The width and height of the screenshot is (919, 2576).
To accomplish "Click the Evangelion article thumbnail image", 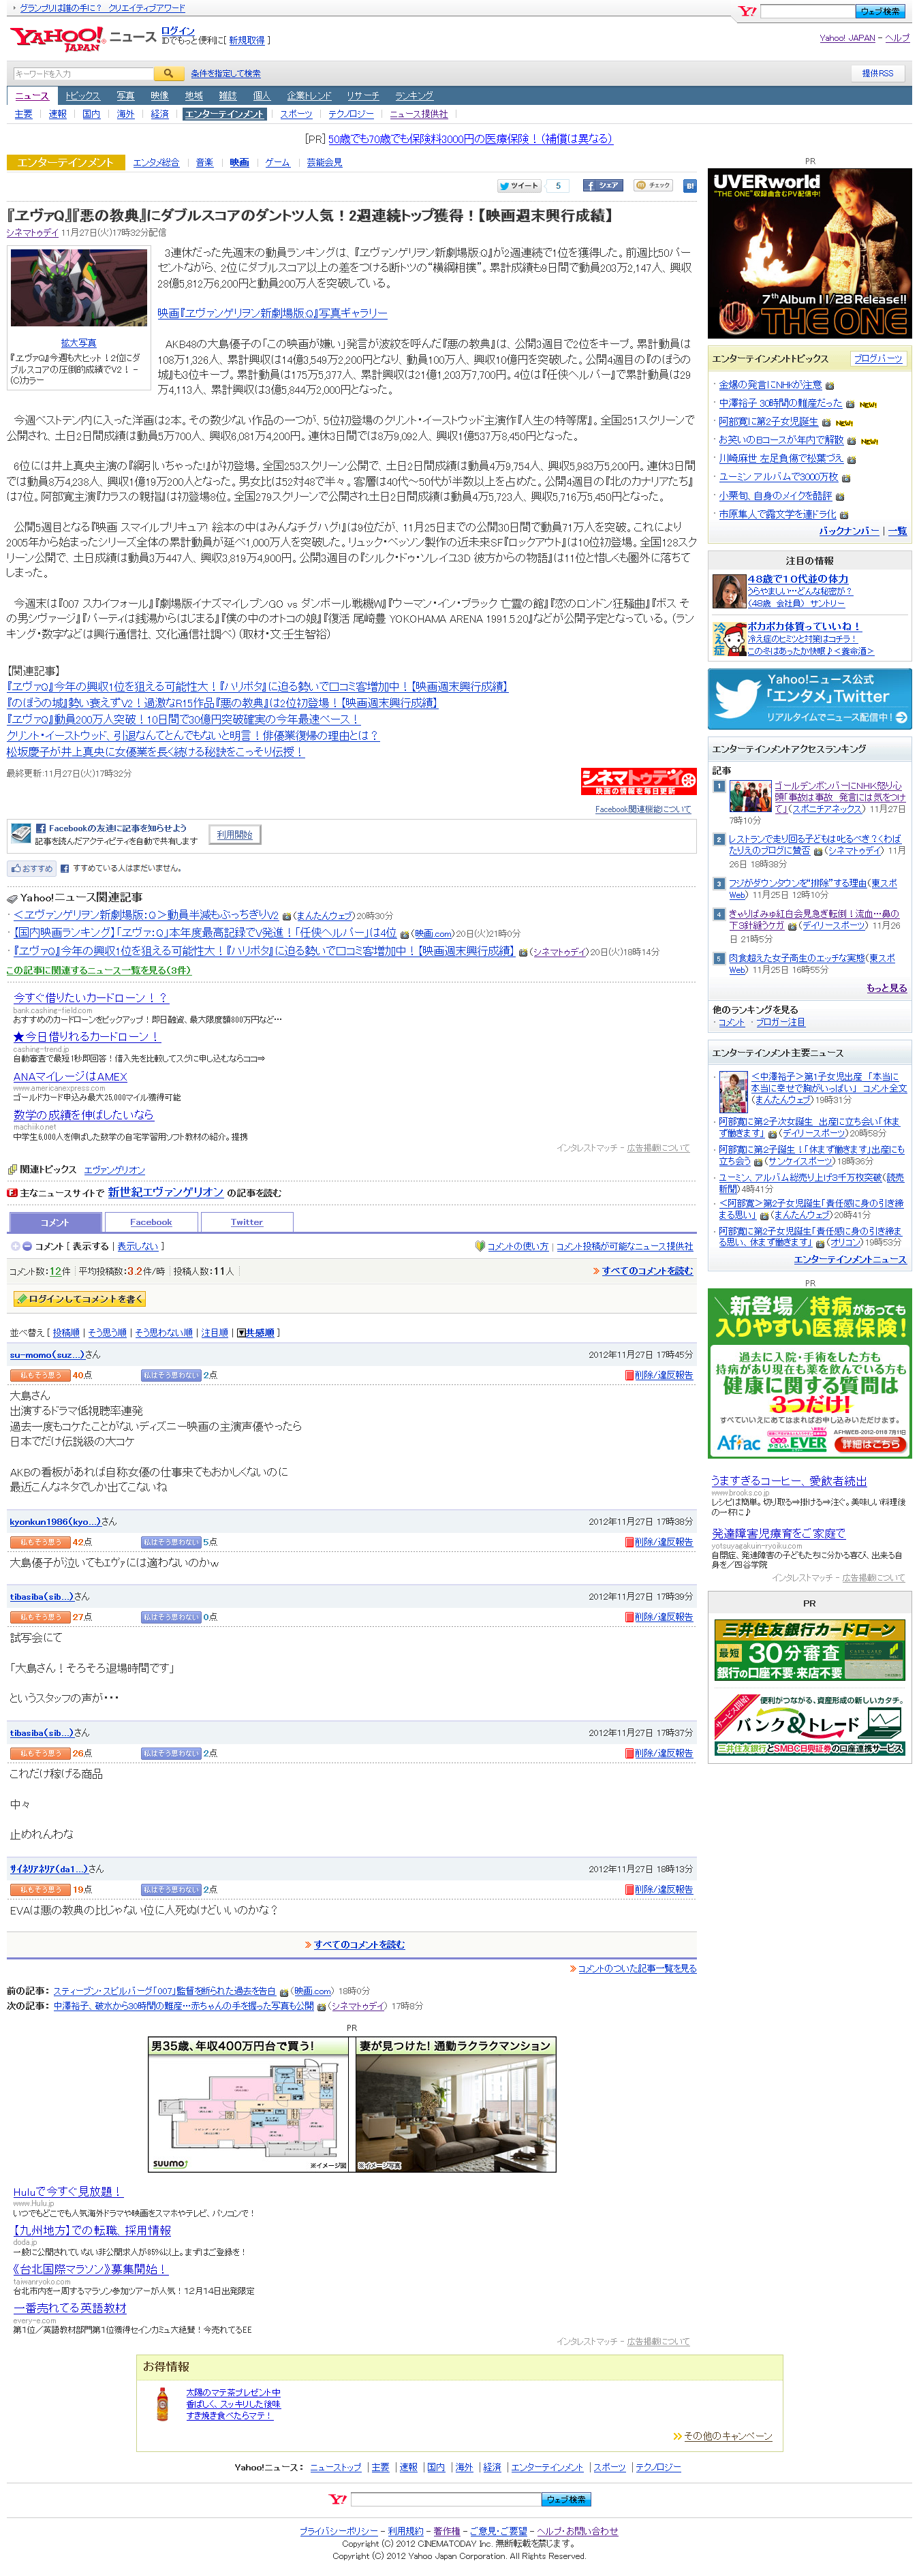I will coord(78,288).
